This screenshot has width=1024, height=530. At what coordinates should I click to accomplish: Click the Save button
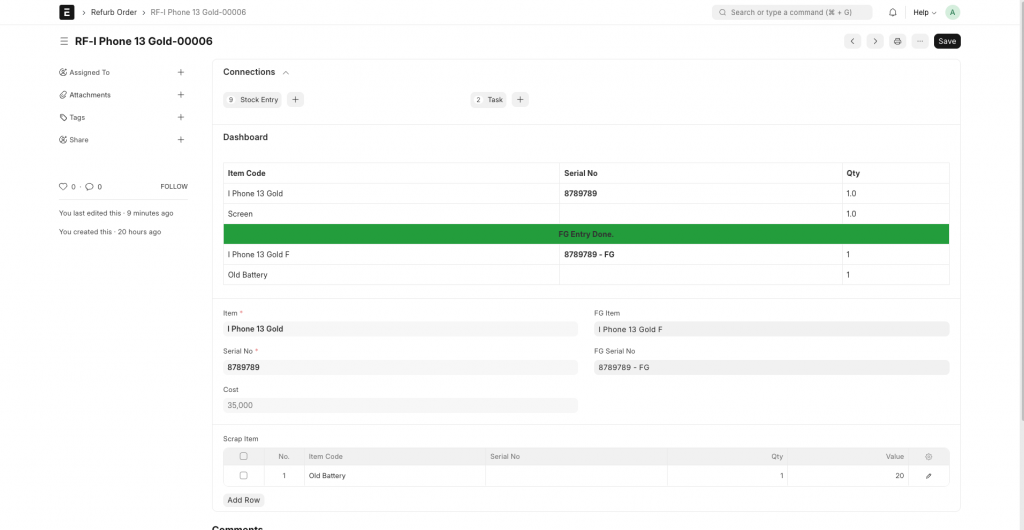(947, 41)
